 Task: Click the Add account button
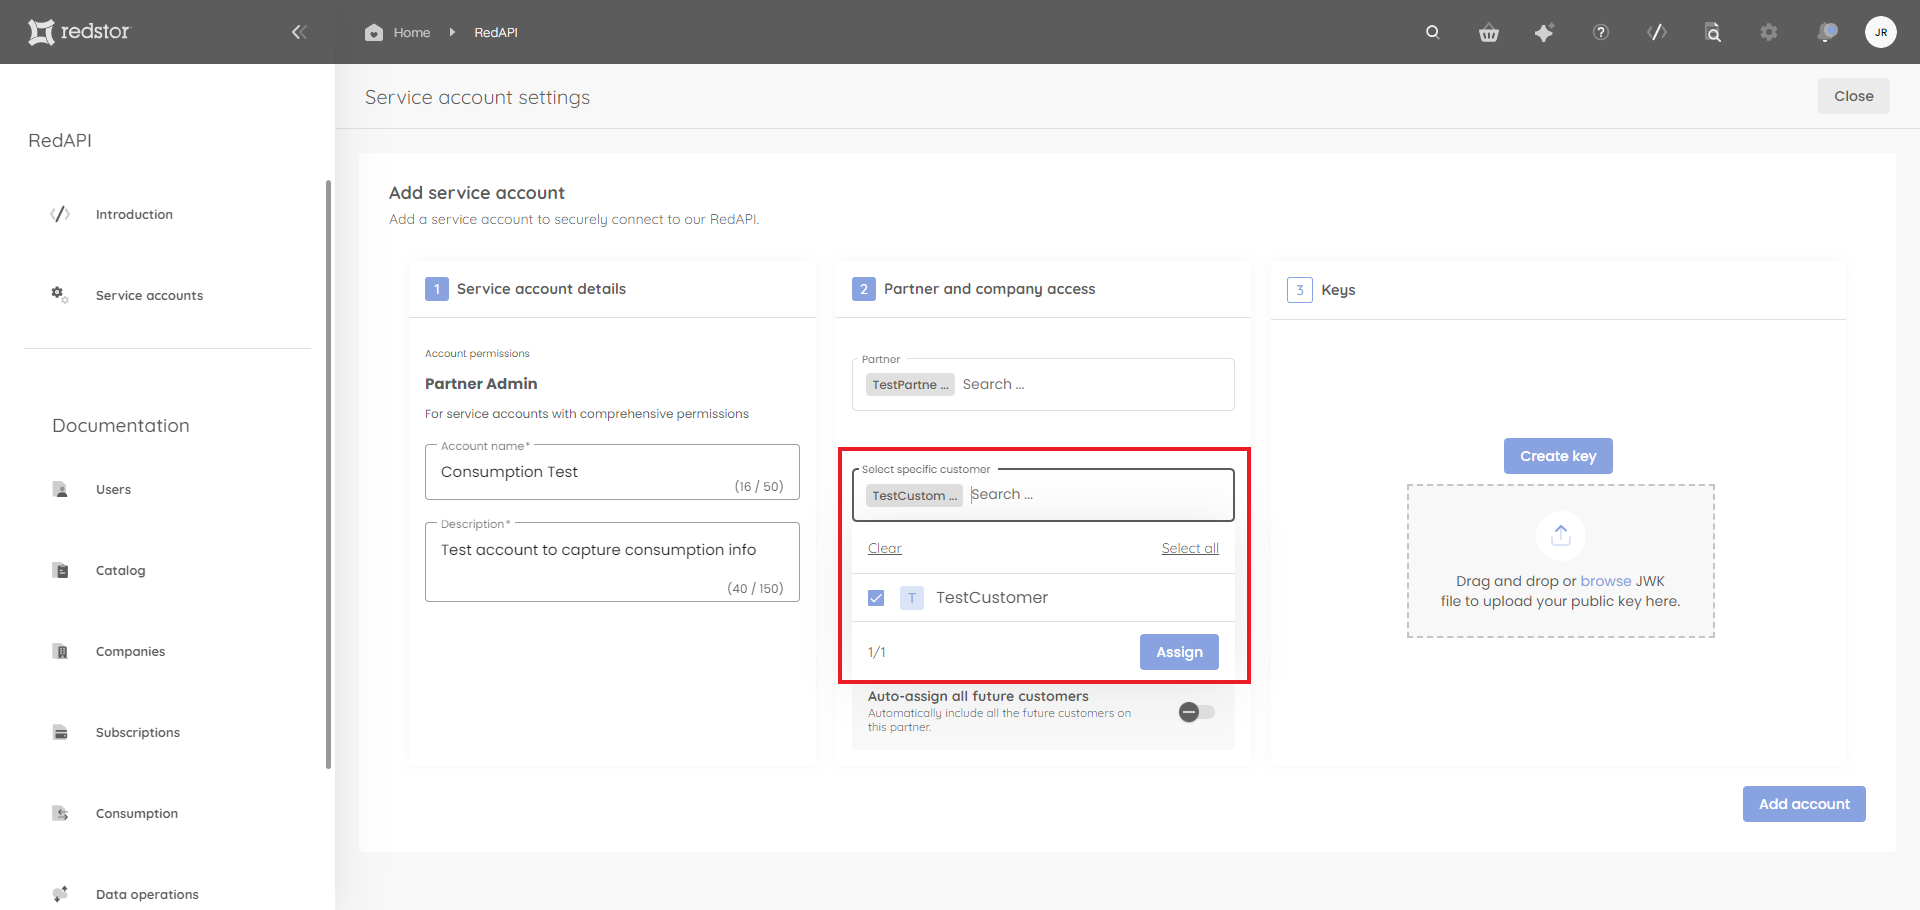pyautogui.click(x=1804, y=804)
